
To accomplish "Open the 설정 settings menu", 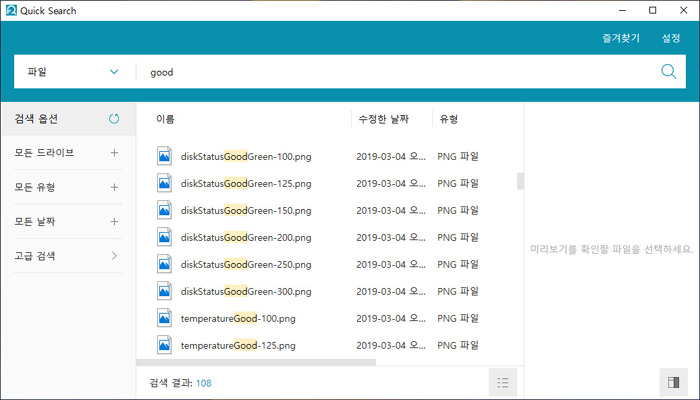I will tap(670, 38).
